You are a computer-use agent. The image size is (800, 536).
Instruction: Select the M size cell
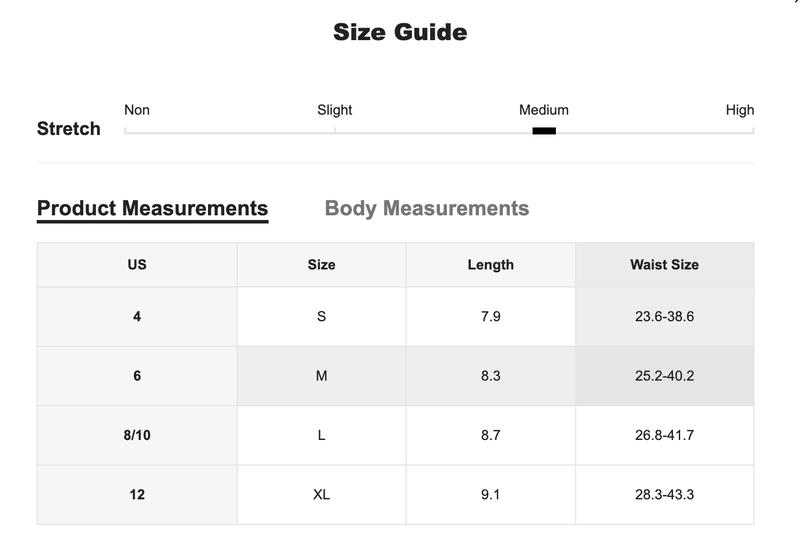321,376
